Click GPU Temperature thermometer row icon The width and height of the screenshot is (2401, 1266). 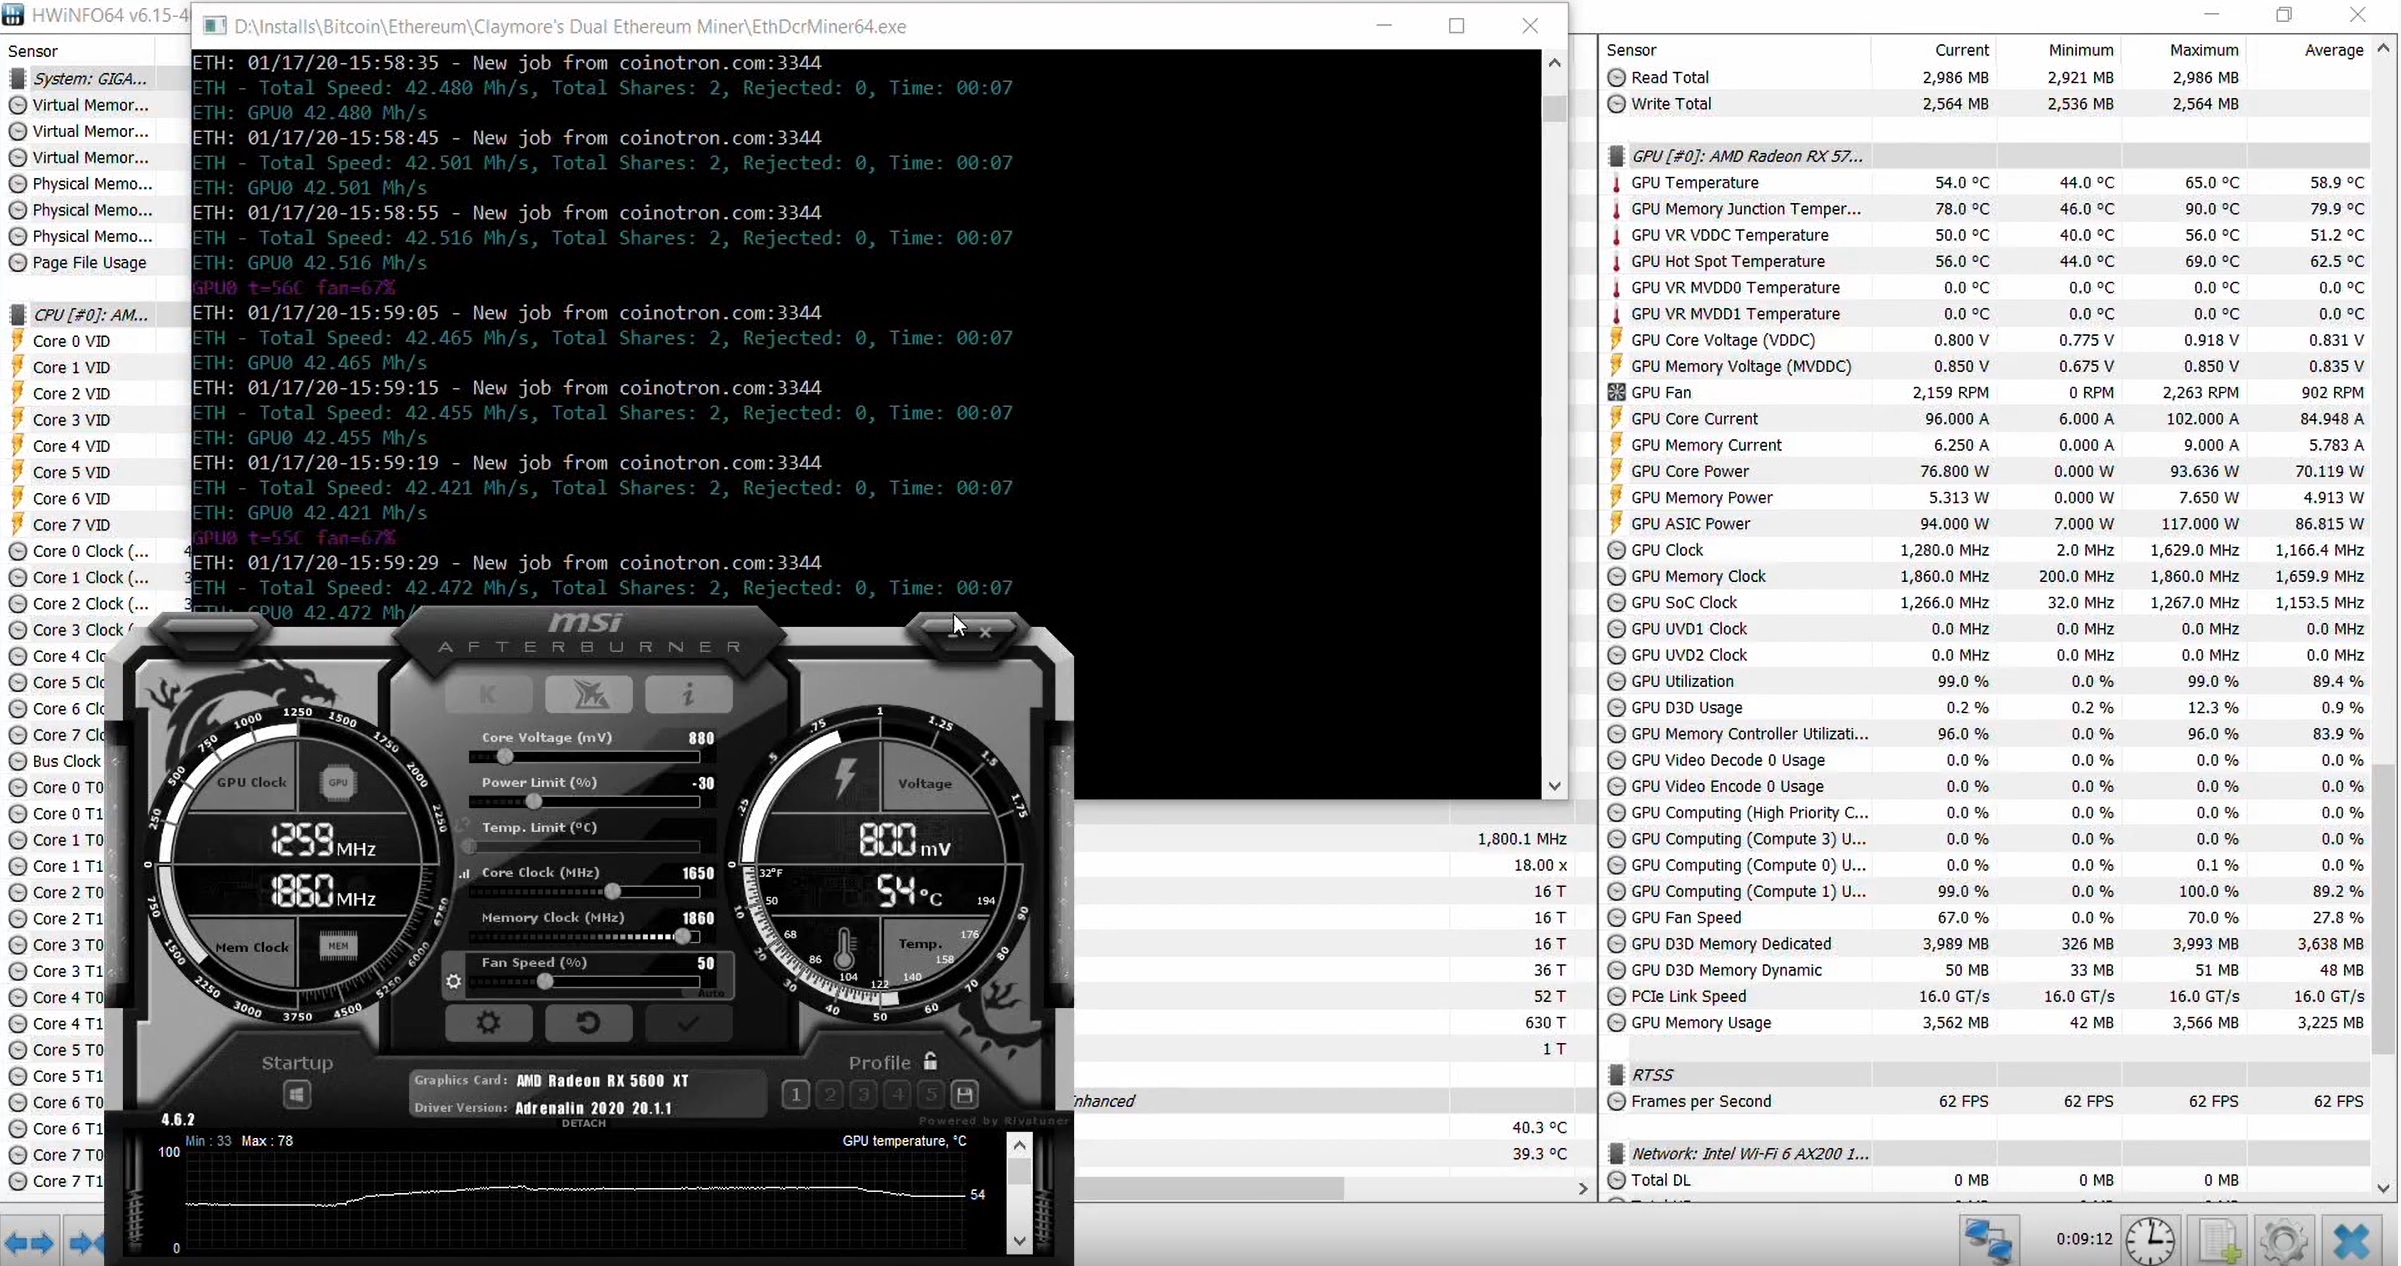(x=1616, y=183)
